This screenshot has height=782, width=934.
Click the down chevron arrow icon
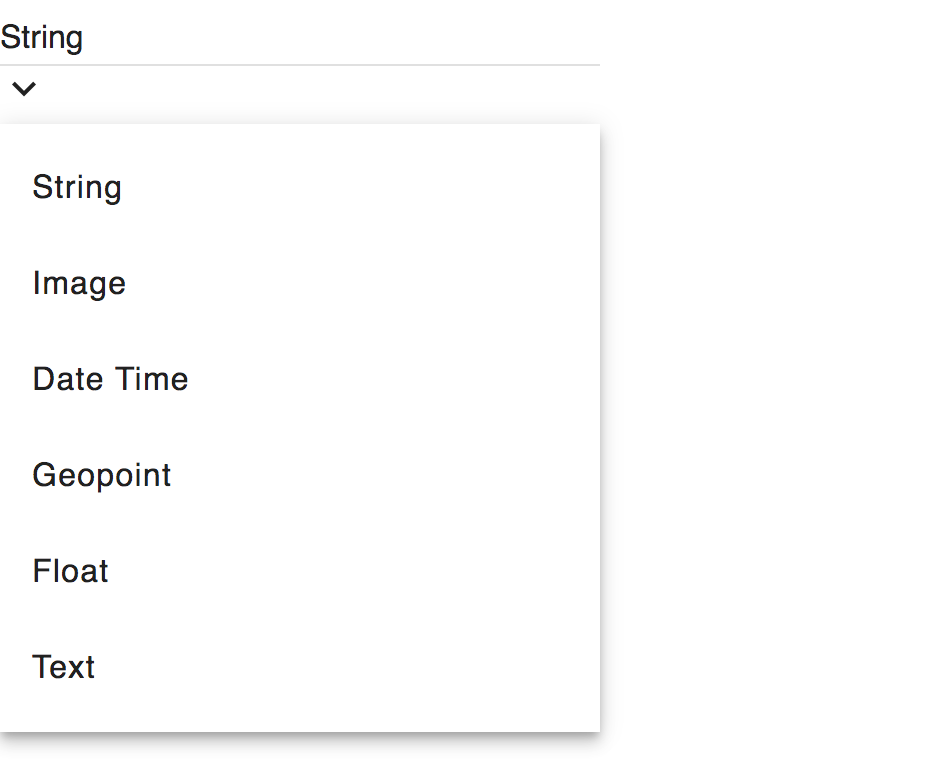(x=24, y=89)
